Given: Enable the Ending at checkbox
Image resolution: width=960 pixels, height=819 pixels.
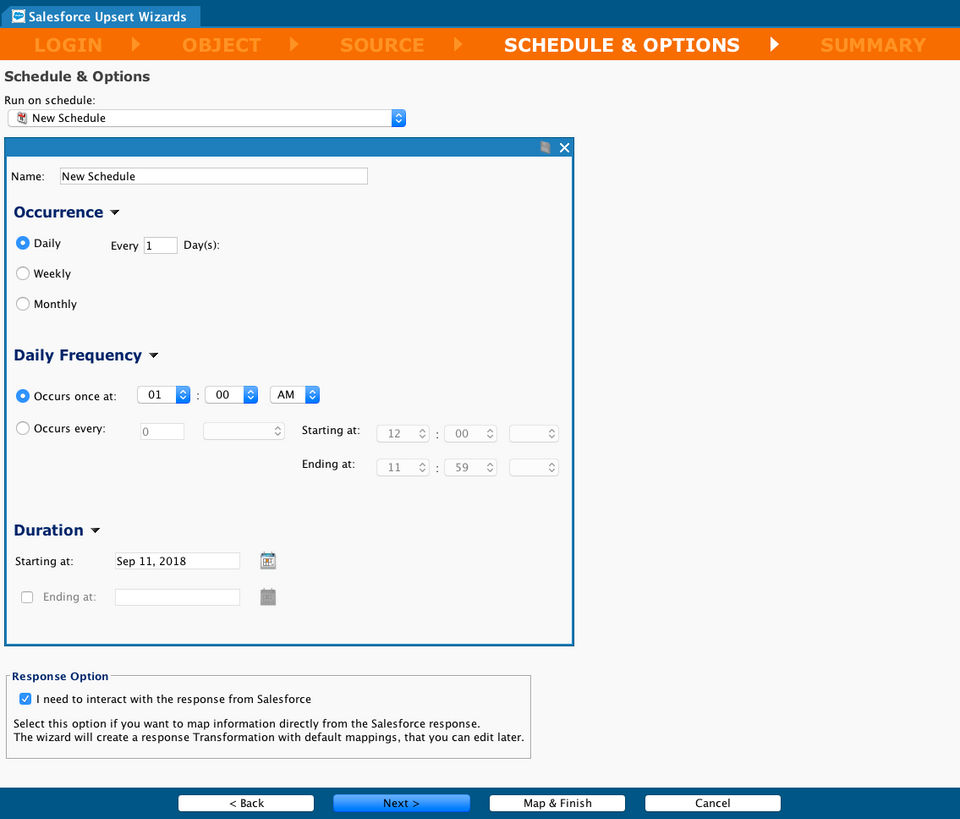Looking at the screenshot, I should (x=27, y=597).
